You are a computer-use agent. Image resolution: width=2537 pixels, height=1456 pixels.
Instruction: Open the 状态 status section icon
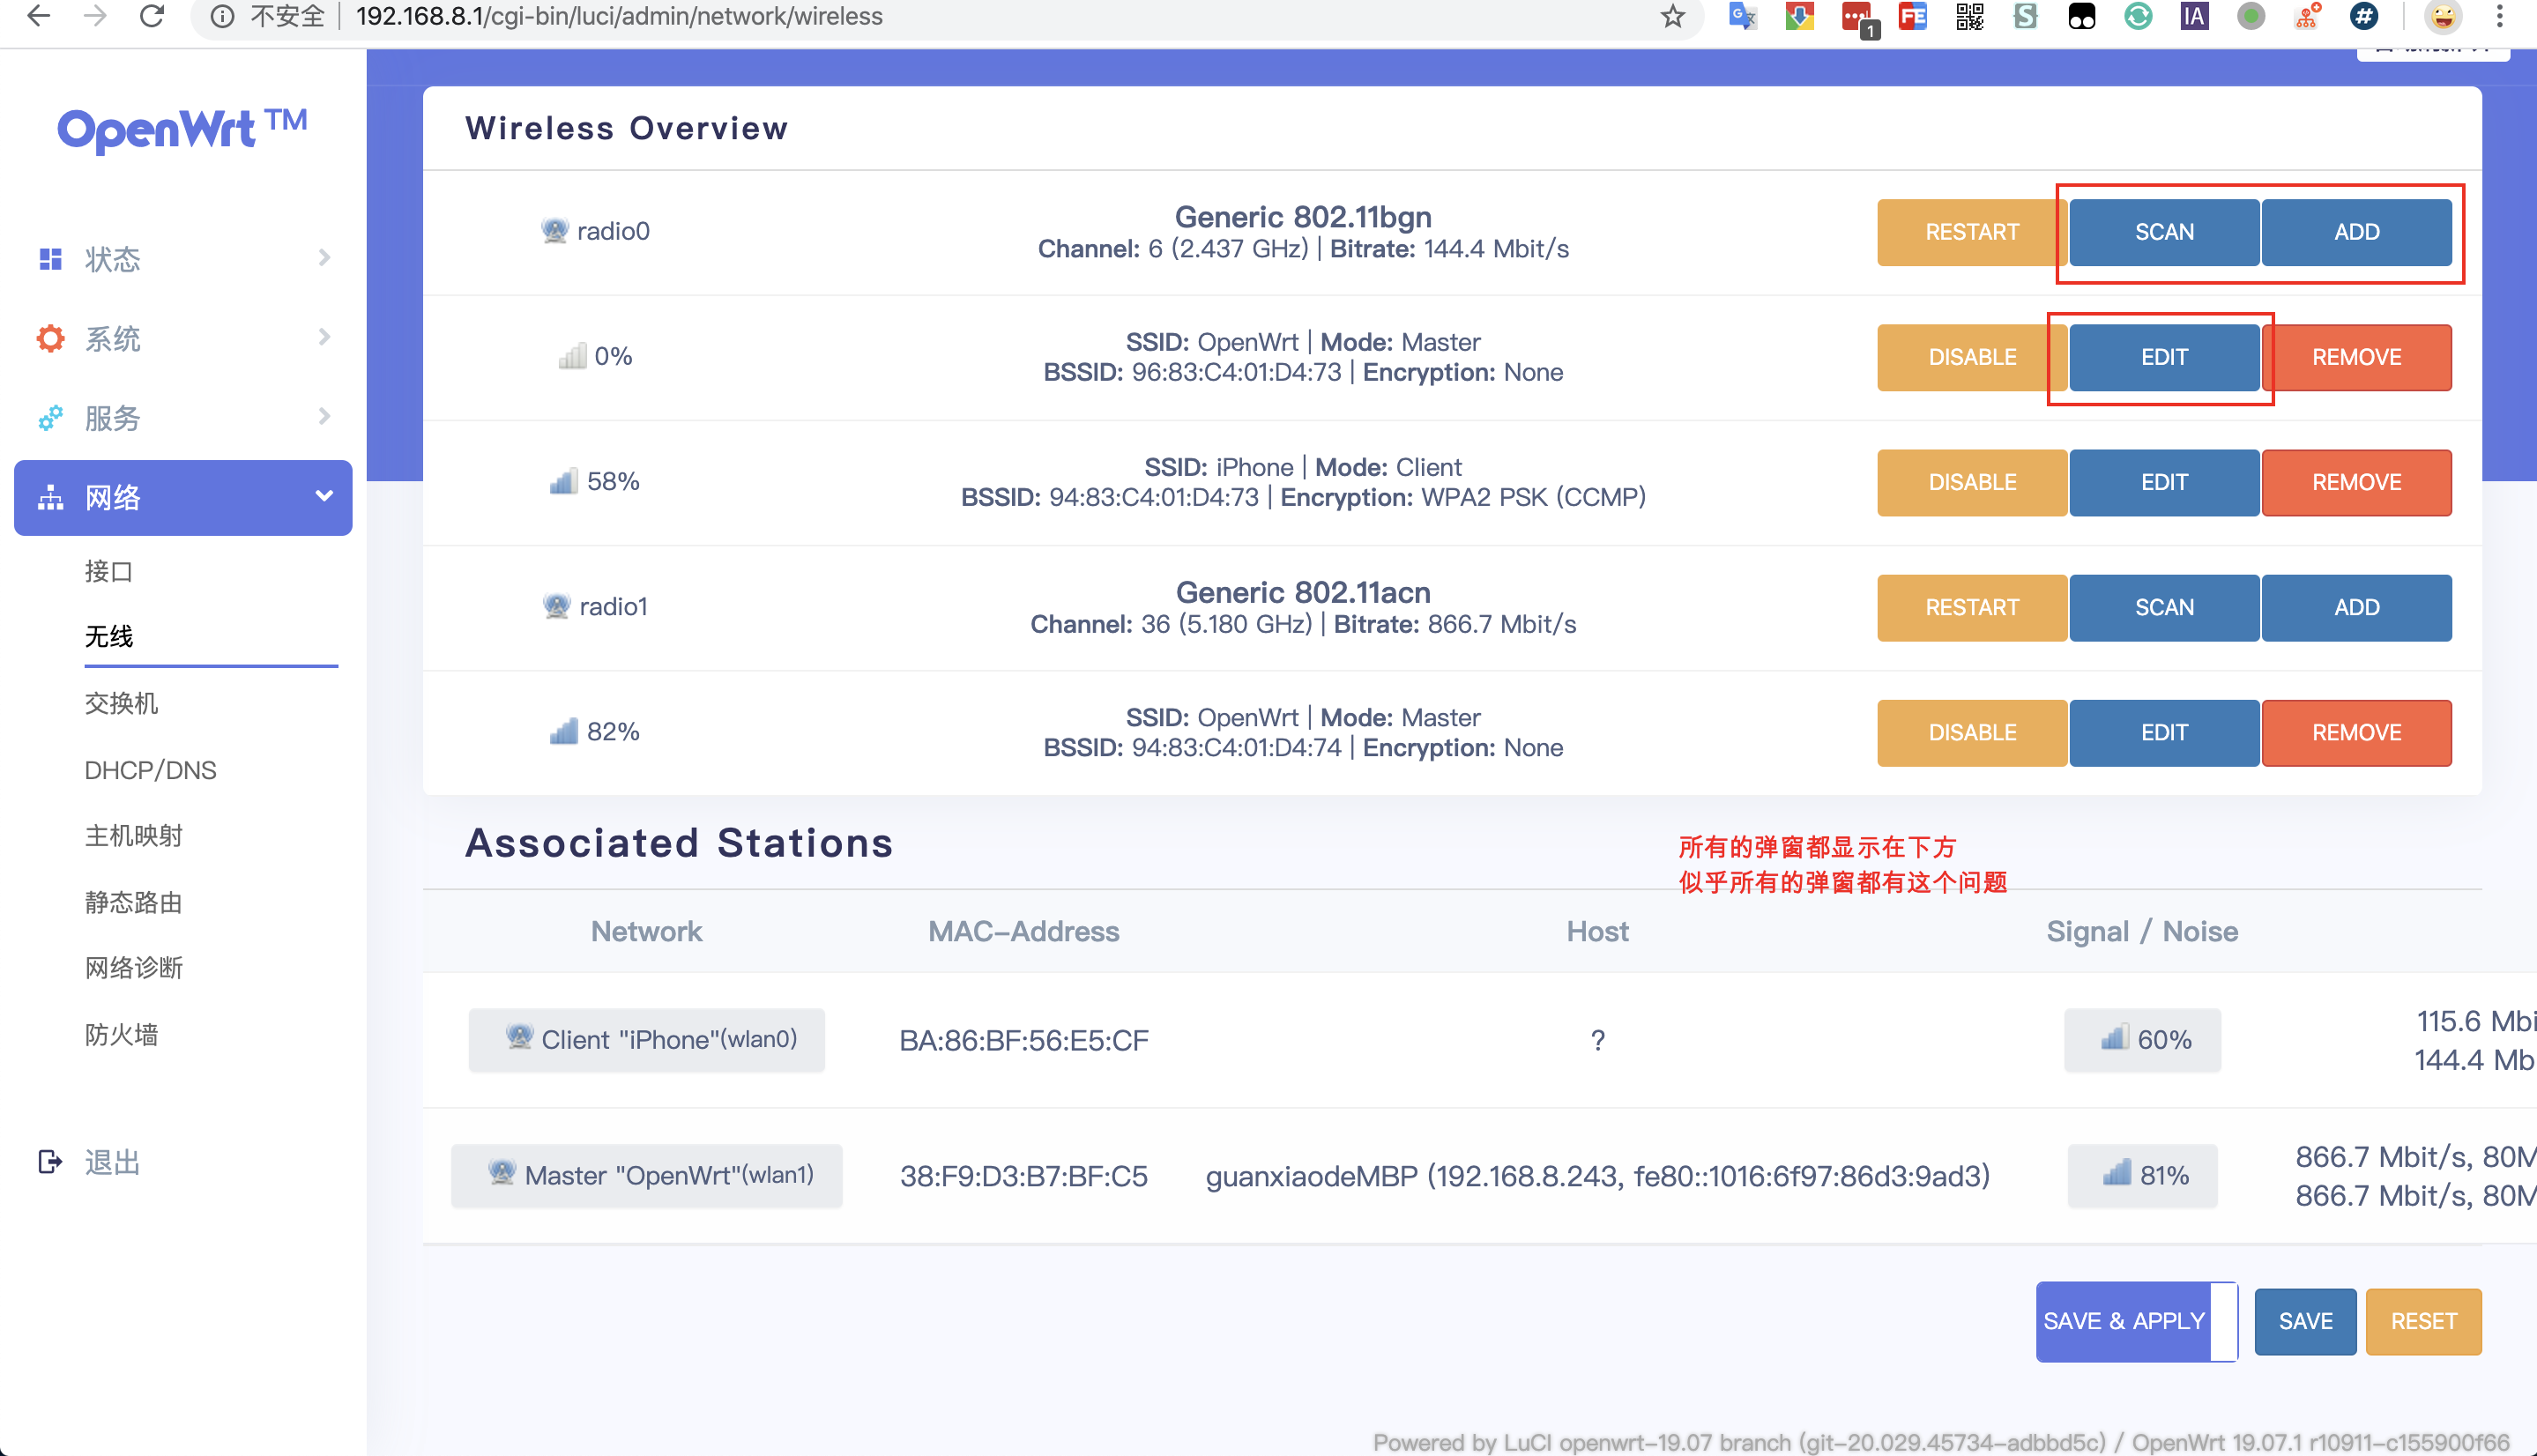coord(50,258)
